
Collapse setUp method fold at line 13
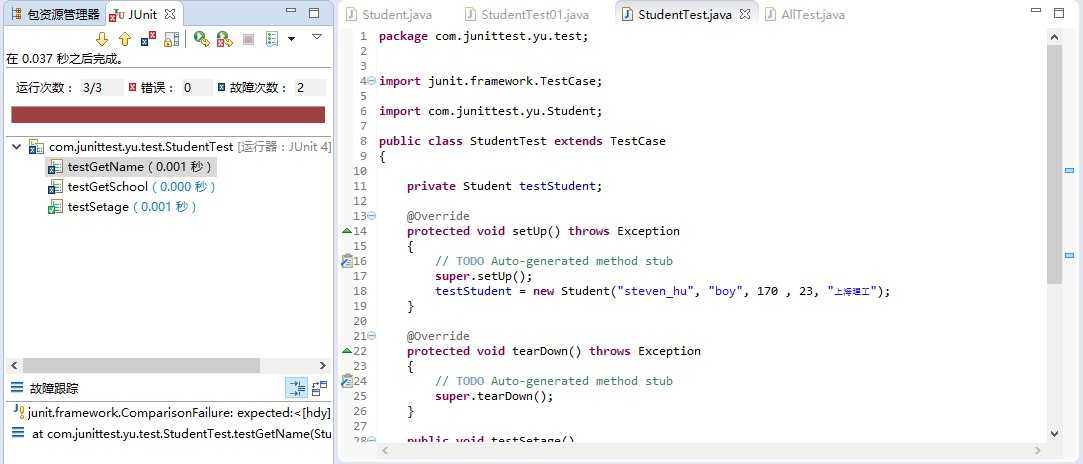[372, 216]
